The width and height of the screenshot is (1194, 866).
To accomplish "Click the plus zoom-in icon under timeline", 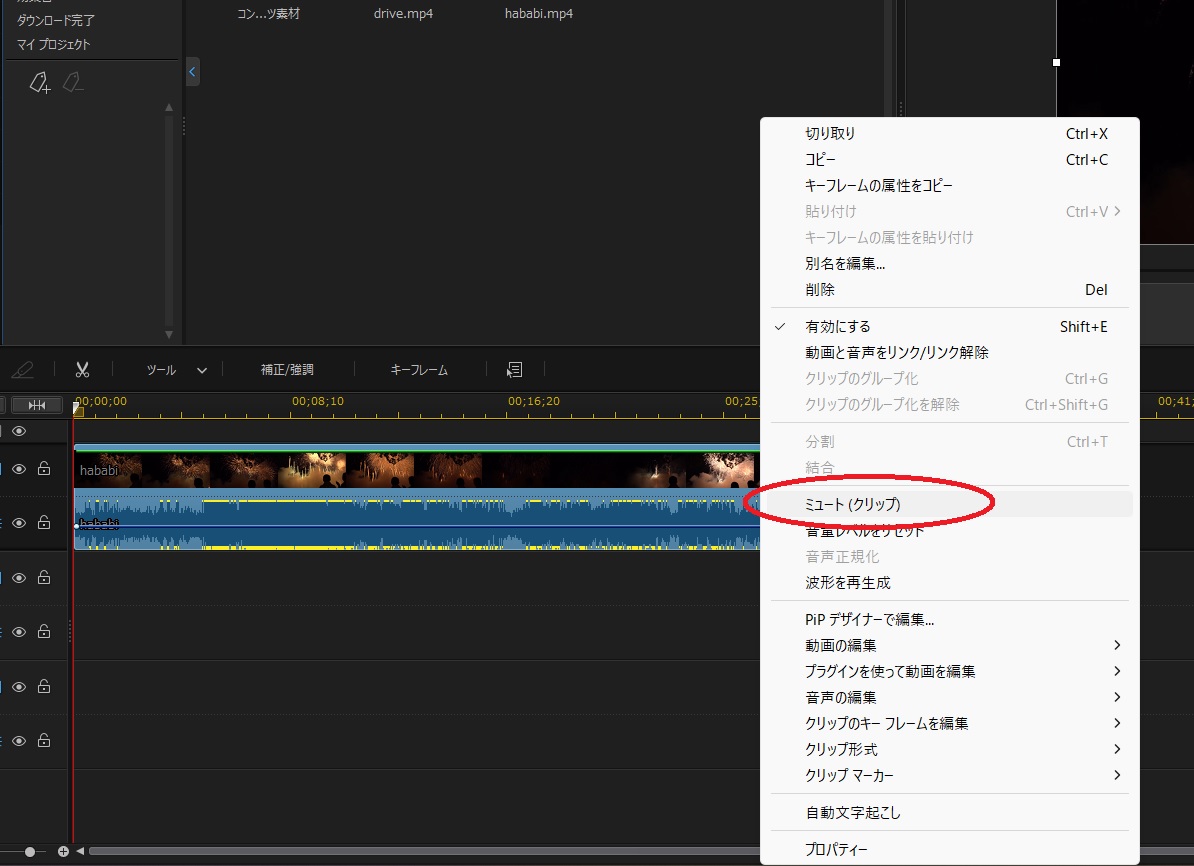I will click(63, 852).
